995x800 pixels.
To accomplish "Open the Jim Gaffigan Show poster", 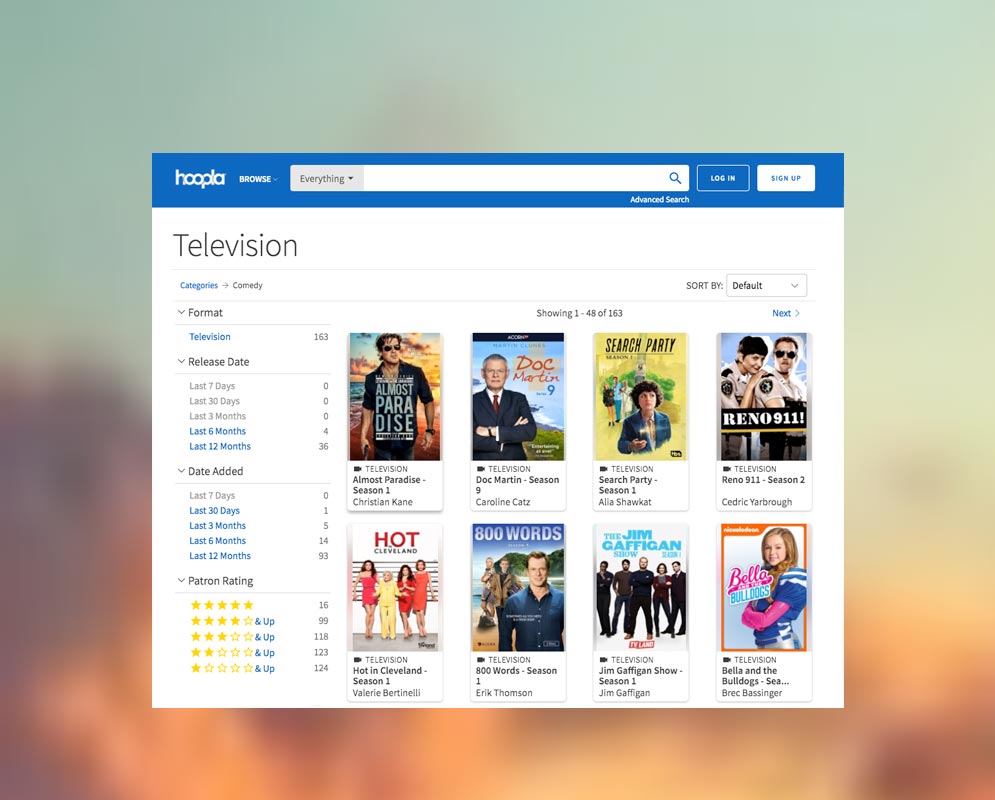I will 640,587.
